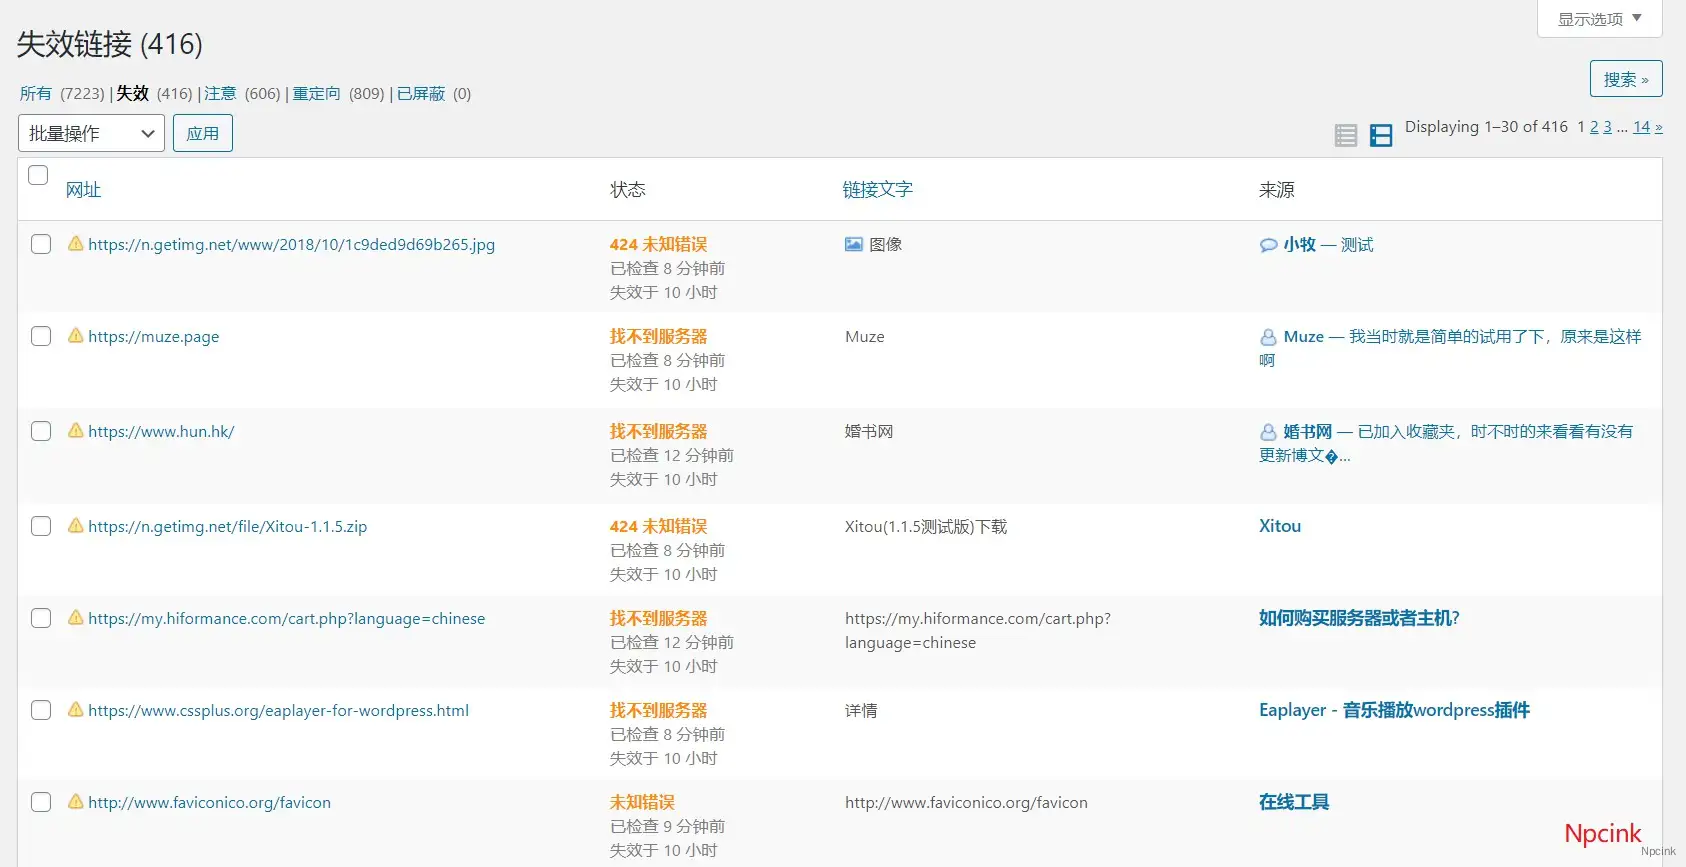The width and height of the screenshot is (1686, 867).
Task: Click warning icon beside www.hun.hk URL
Action: [x=75, y=430]
